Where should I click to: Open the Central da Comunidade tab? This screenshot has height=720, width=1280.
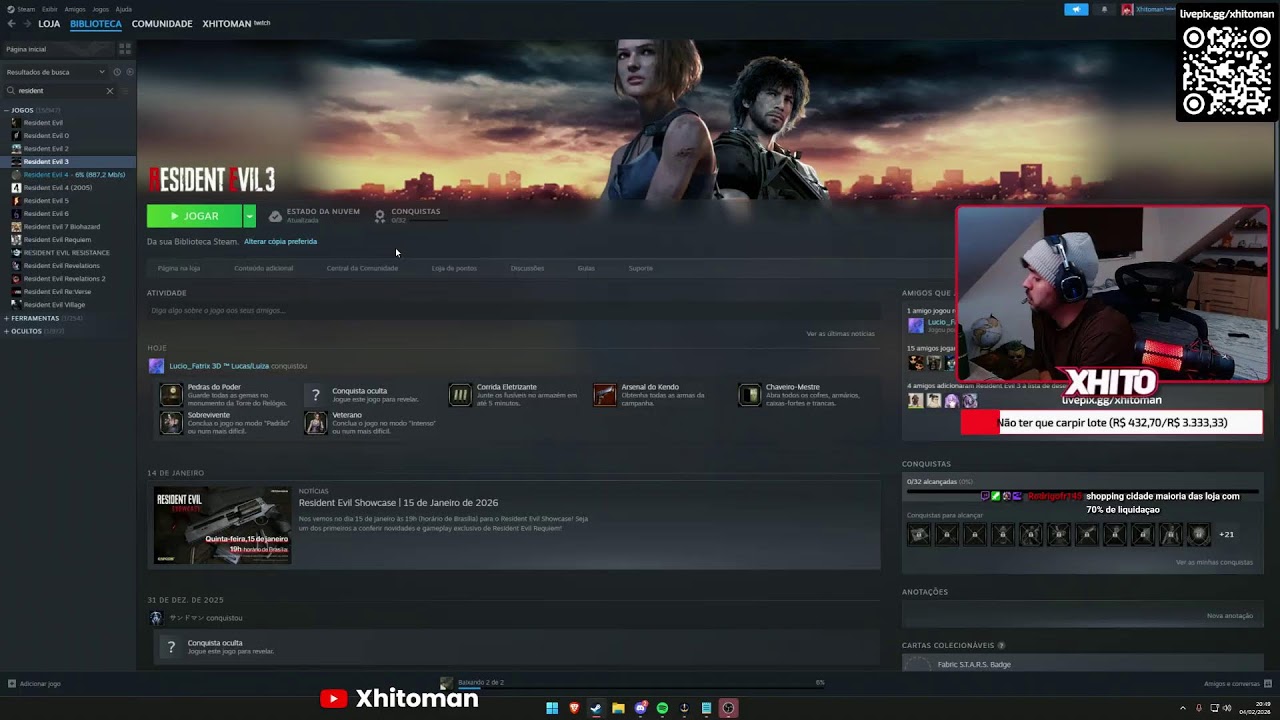click(x=362, y=268)
